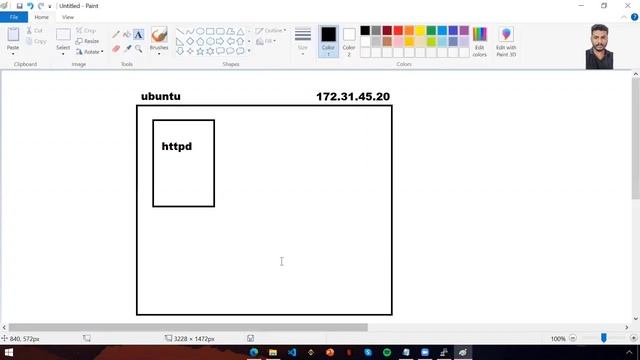
Task: Choose the Line shape
Action: 180,31
